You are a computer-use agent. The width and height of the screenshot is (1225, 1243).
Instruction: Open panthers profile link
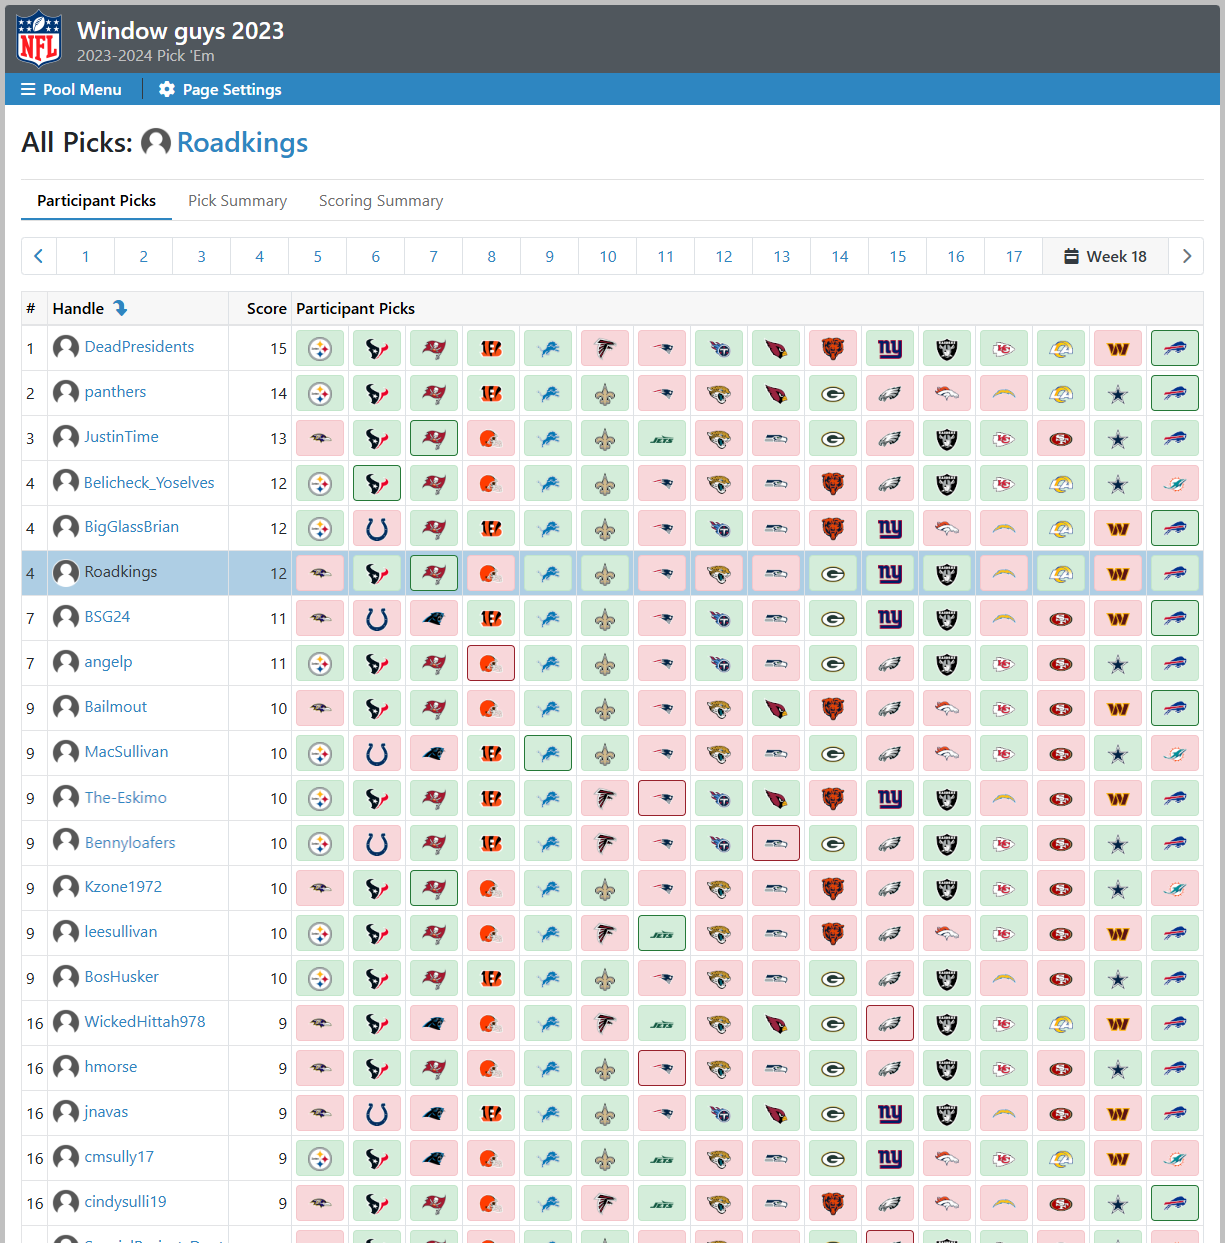click(115, 392)
